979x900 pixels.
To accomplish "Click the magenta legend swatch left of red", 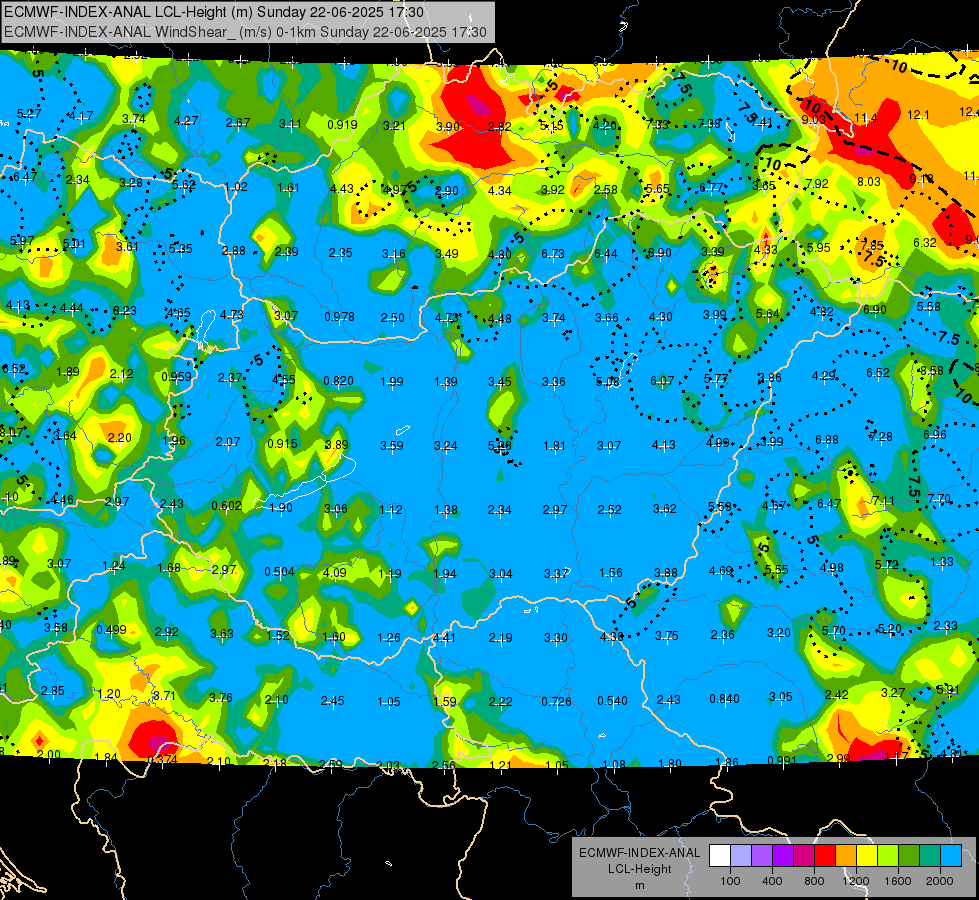I will point(804,856).
